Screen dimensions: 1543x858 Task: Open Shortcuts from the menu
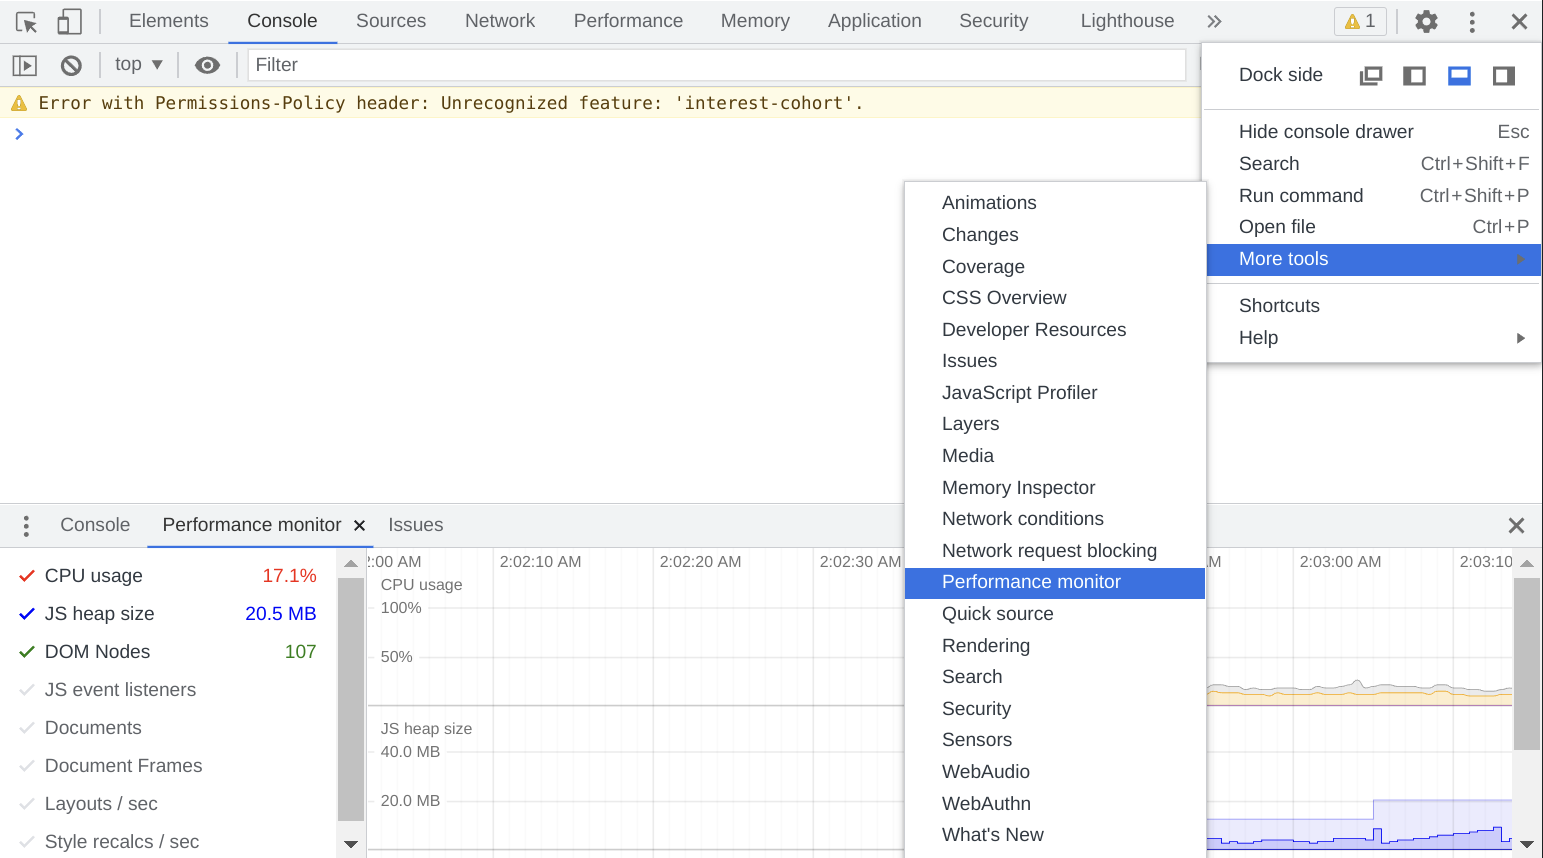pyautogui.click(x=1374, y=306)
